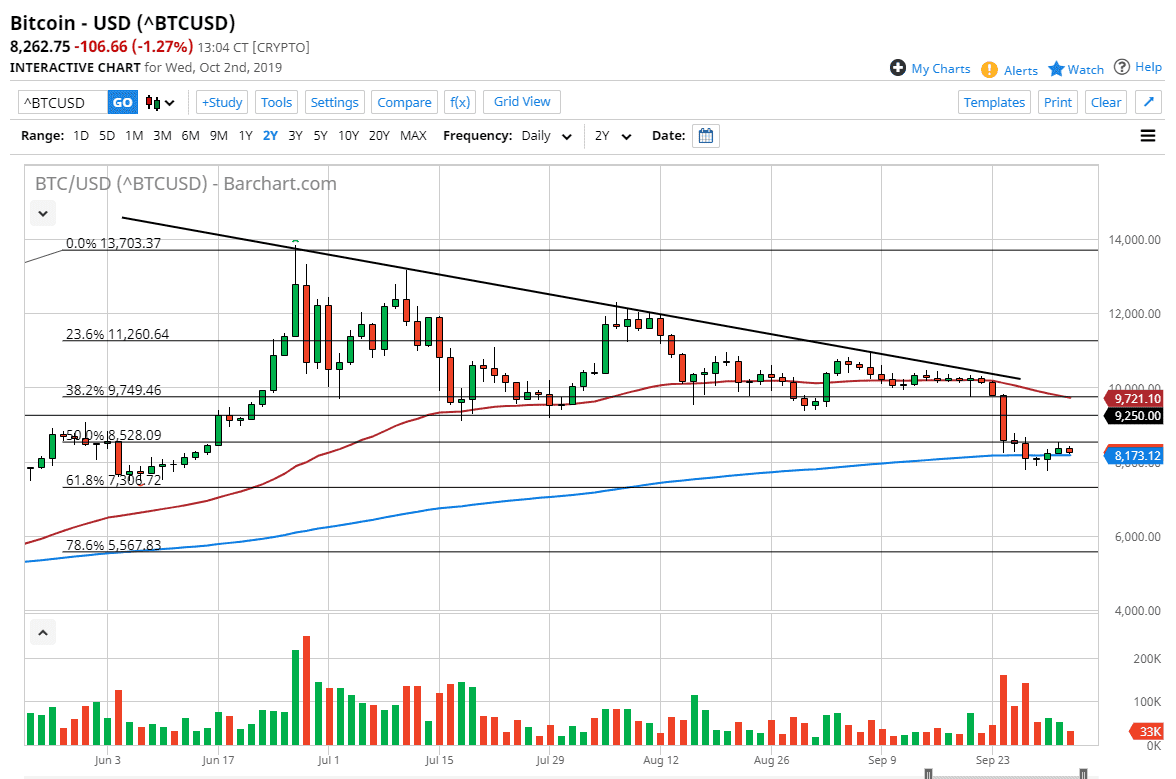Click the My Charts plus icon

pos(898,68)
